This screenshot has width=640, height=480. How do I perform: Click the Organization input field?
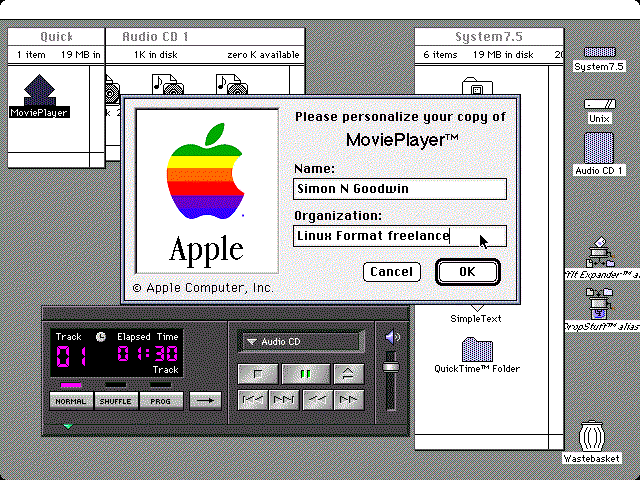pos(400,236)
